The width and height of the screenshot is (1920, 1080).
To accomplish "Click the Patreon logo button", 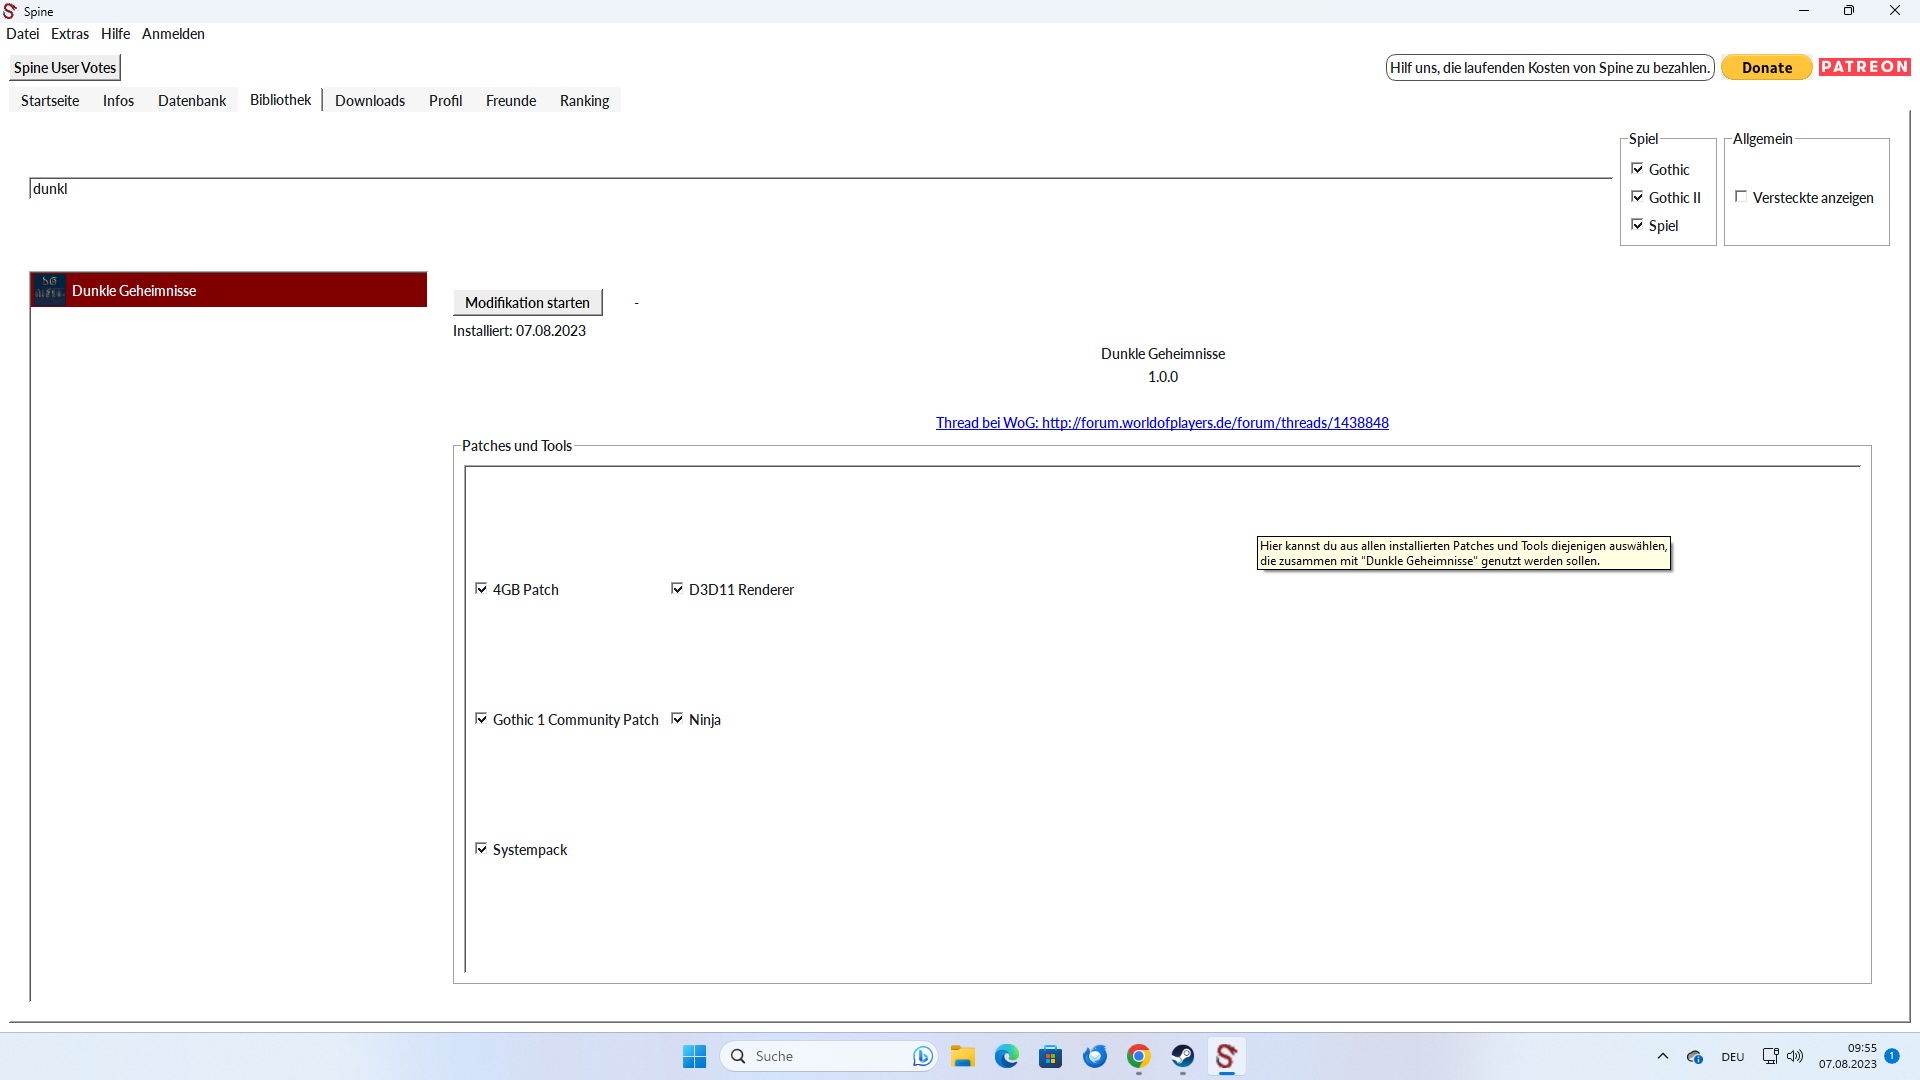I will pos(1864,67).
